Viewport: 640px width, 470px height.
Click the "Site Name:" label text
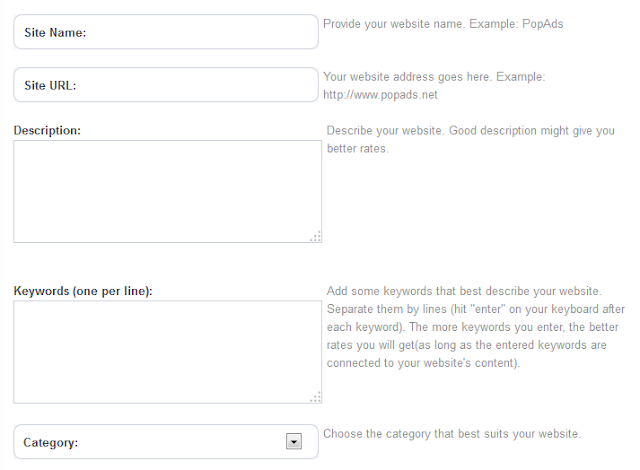pyautogui.click(x=55, y=32)
